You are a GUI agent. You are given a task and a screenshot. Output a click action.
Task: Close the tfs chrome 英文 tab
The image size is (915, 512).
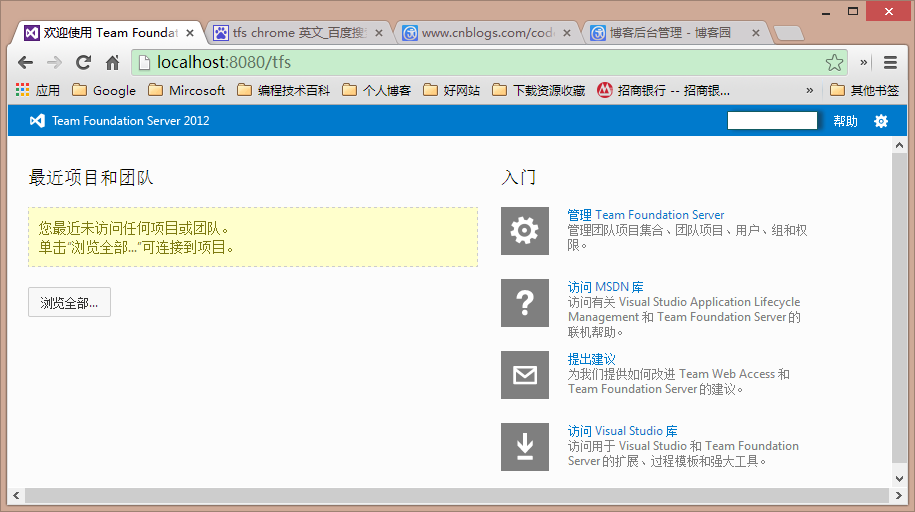click(x=379, y=33)
